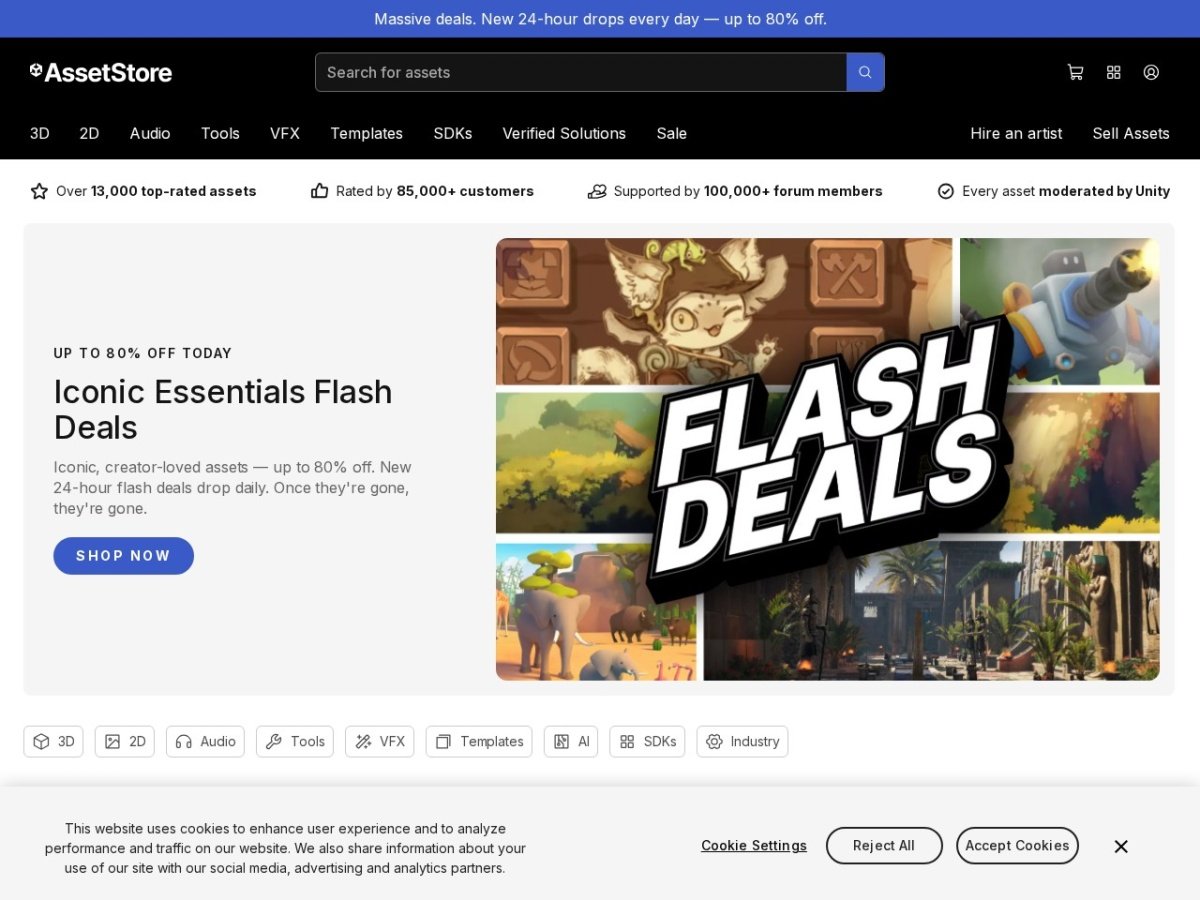Click the Rated by 85,000+ customers text

point(435,191)
